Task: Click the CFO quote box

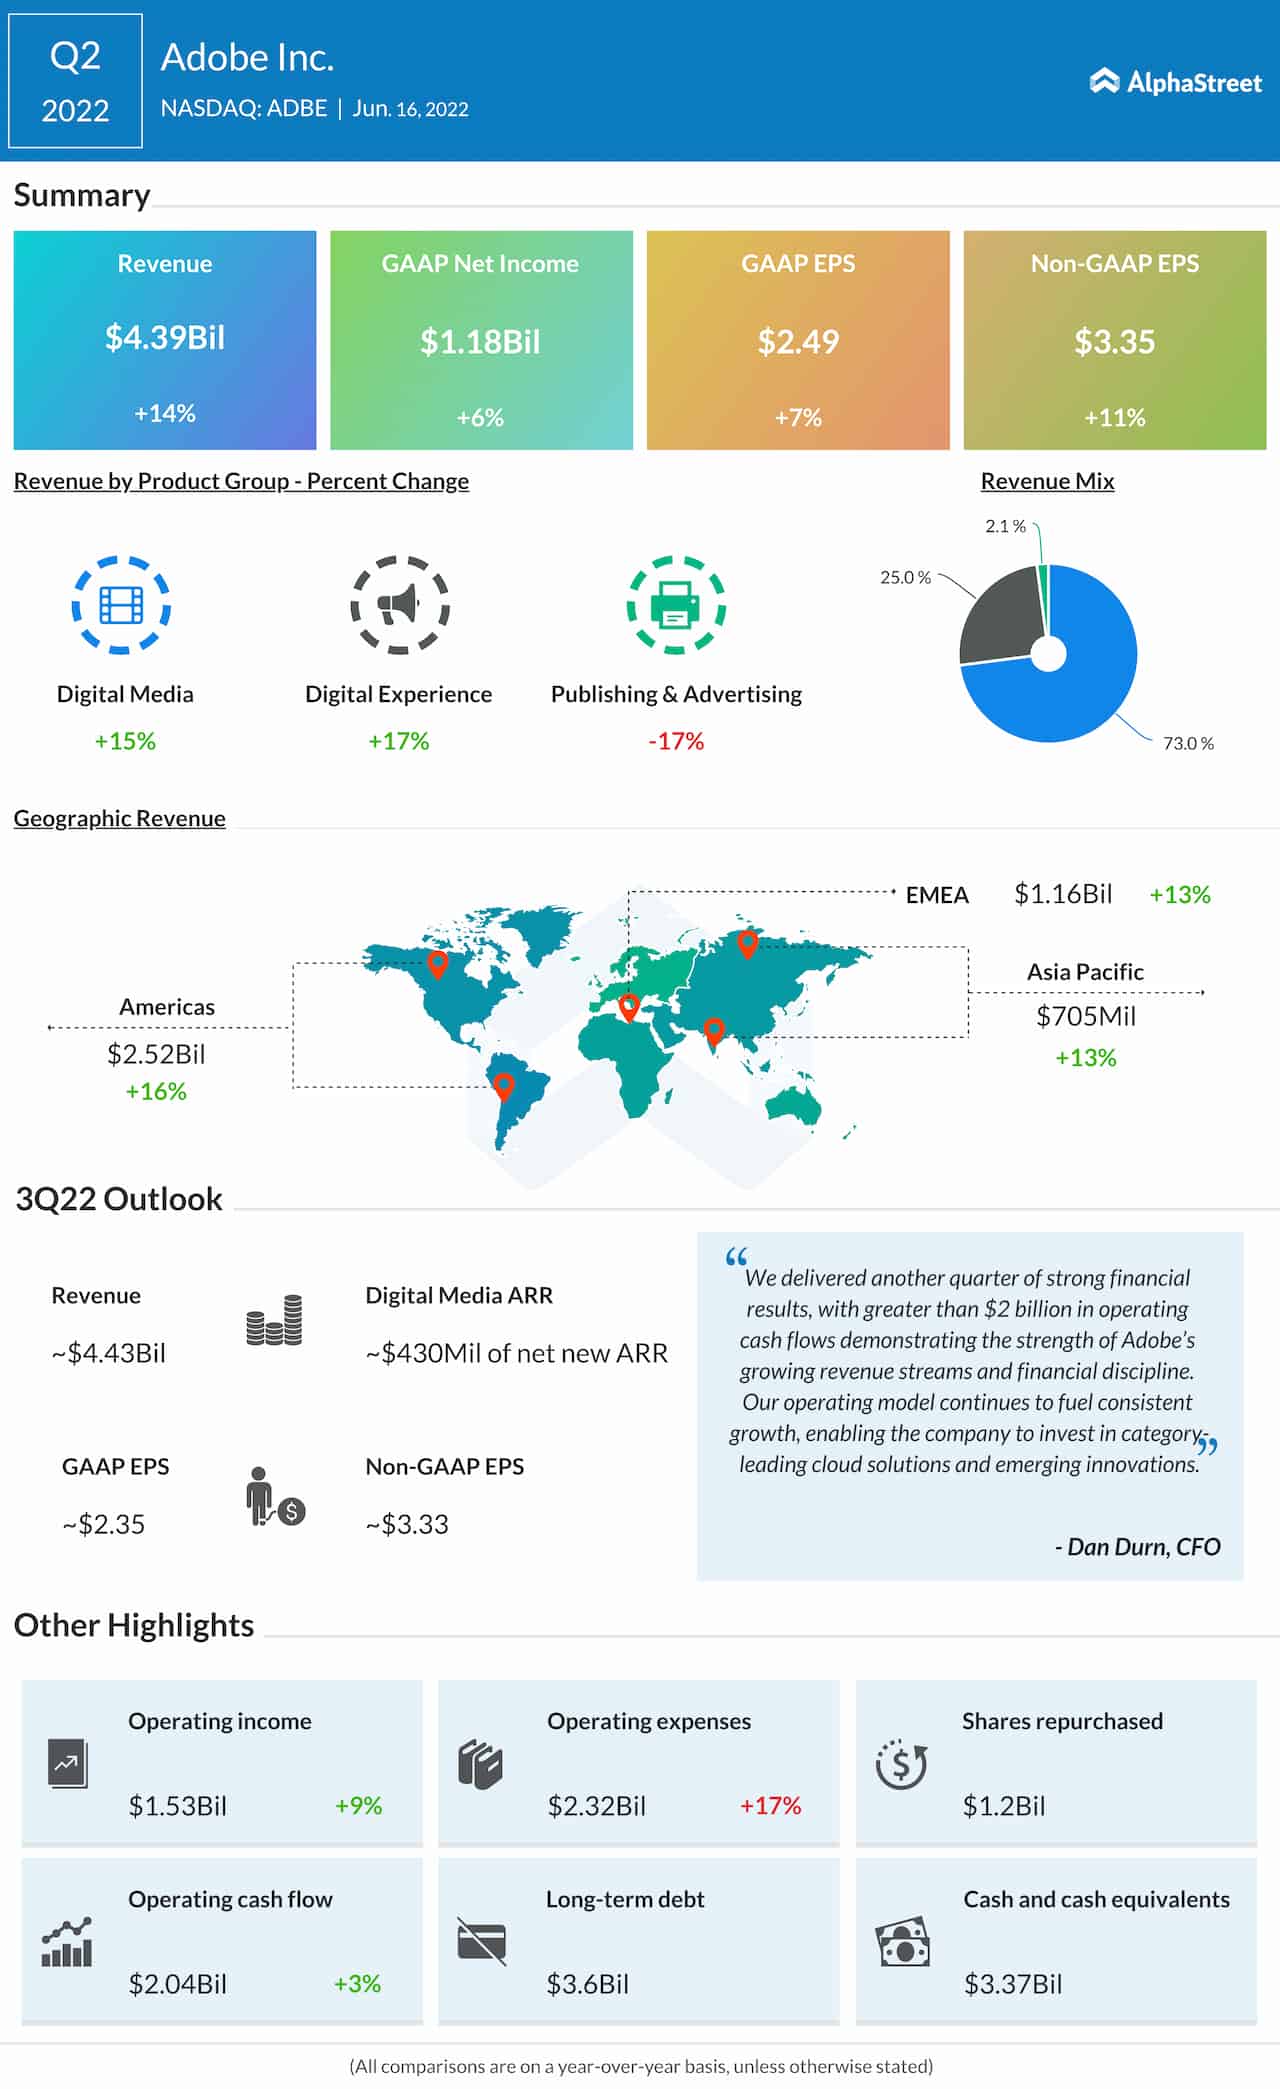Action: 970,1406
